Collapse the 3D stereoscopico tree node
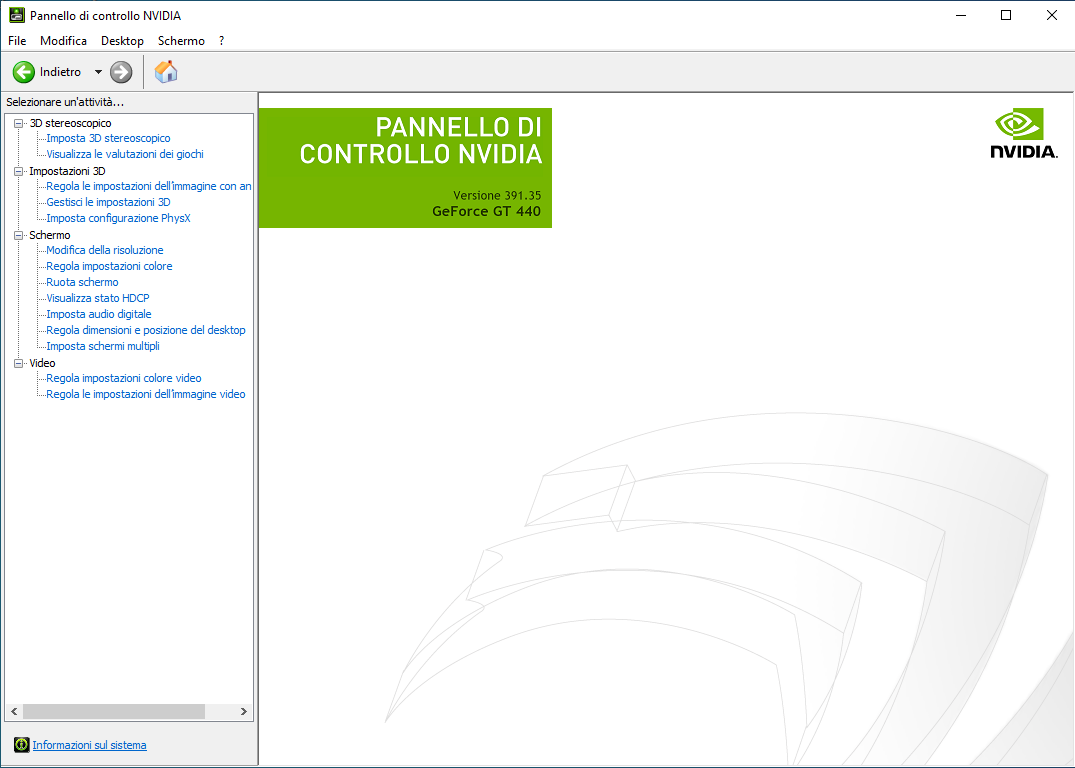Image resolution: width=1075 pixels, height=768 pixels. [19, 123]
